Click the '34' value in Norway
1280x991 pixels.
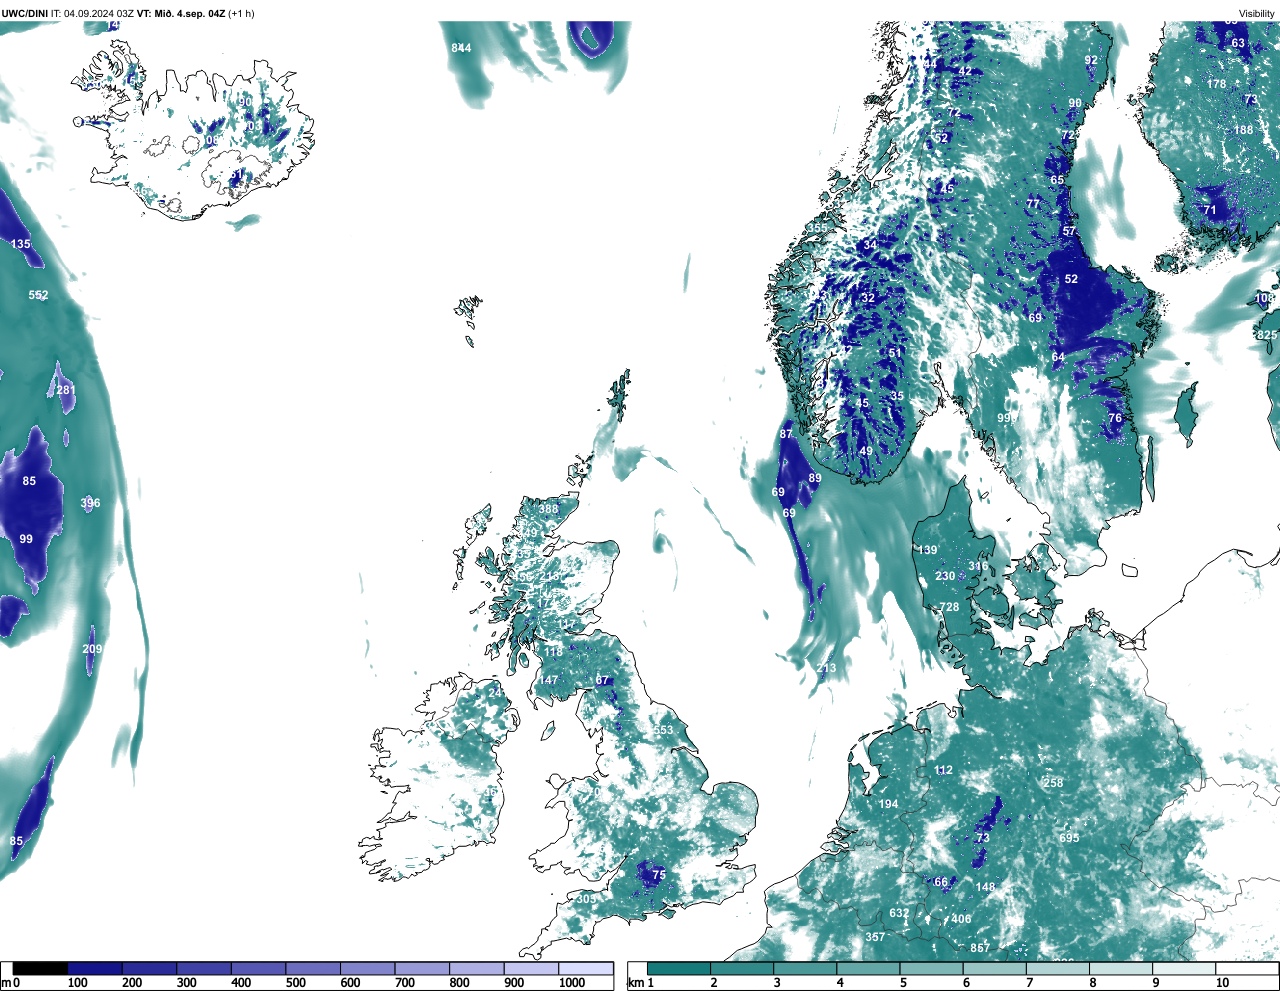870,246
